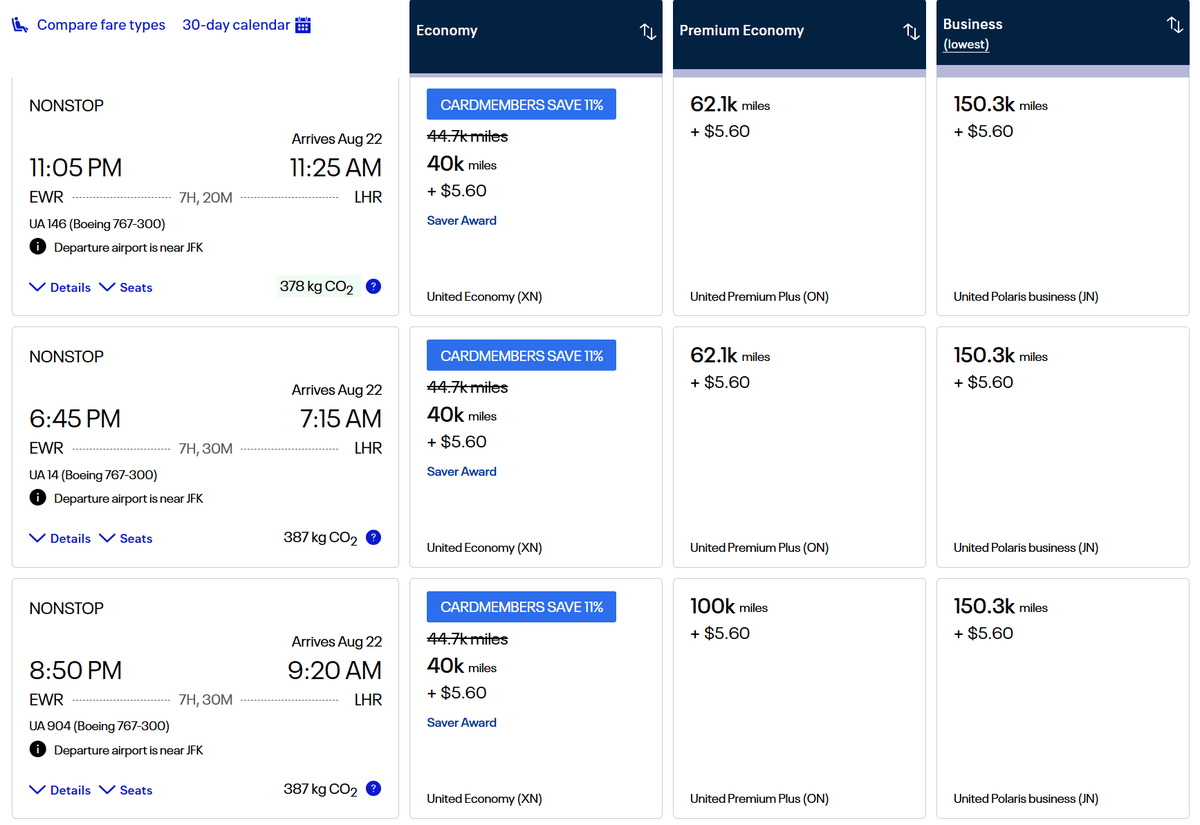
Task: Select Premium Economy 62.1k fare for UA 14
Action: pos(799,447)
